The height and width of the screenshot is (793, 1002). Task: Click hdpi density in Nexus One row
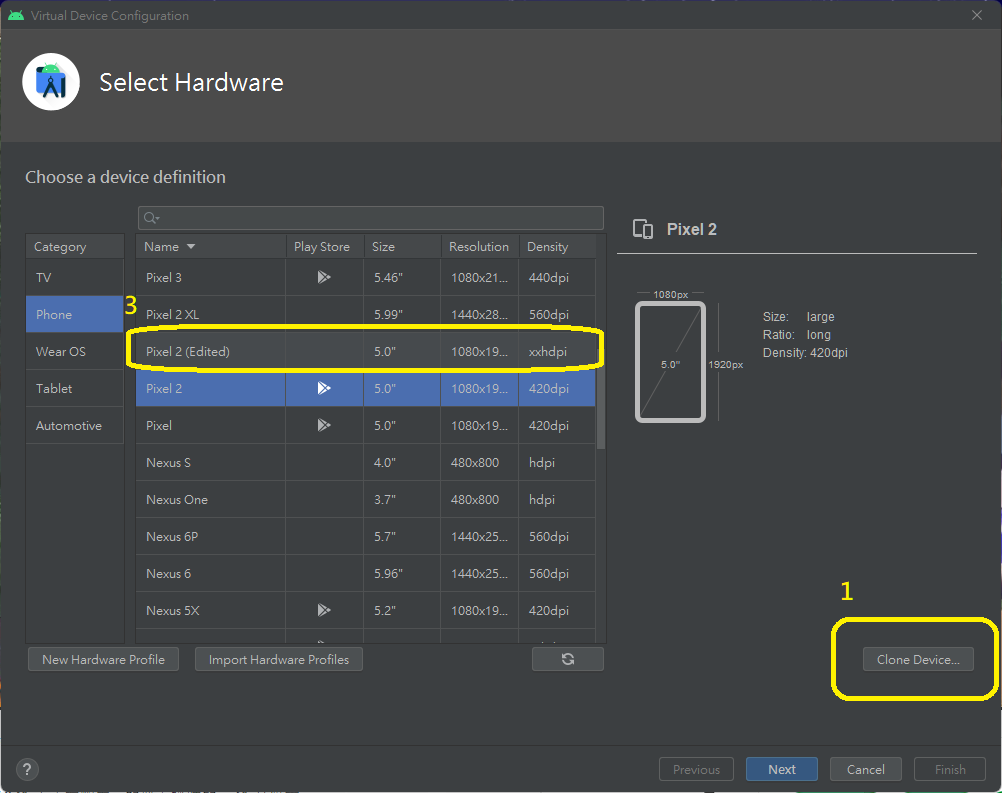point(557,500)
